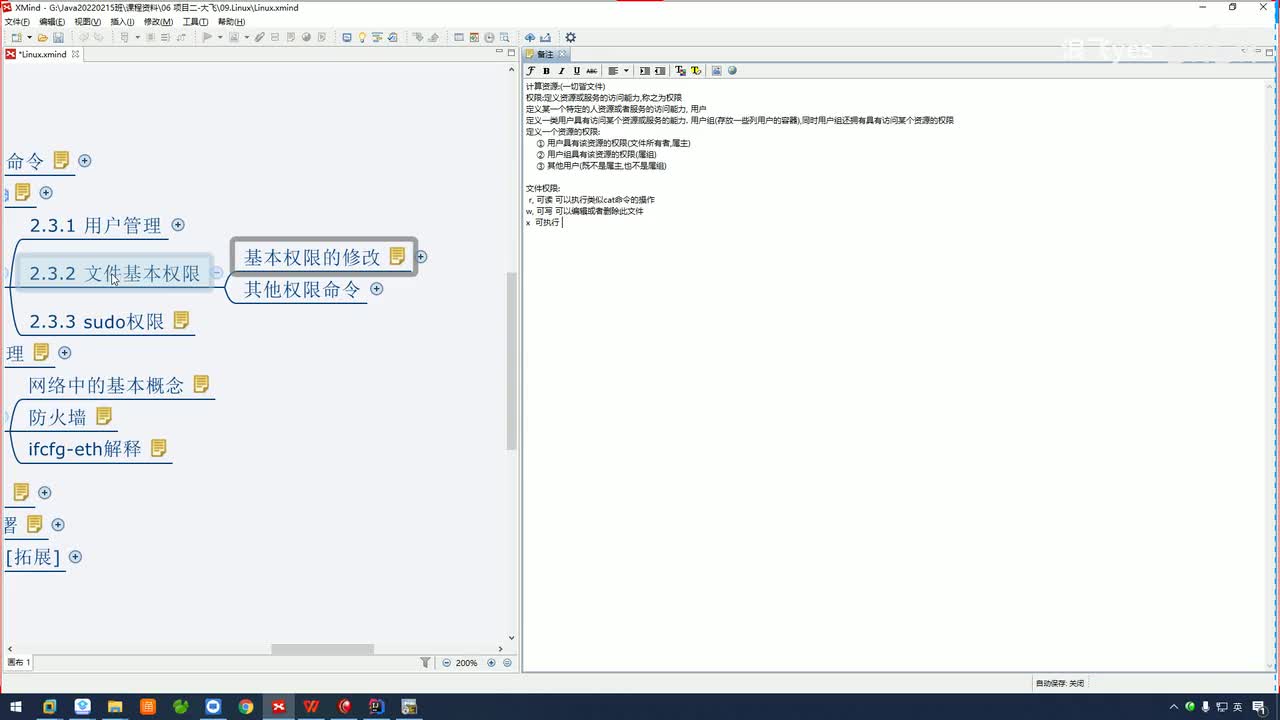
Task: Toggle underline in notes toolbar
Action: tap(576, 71)
